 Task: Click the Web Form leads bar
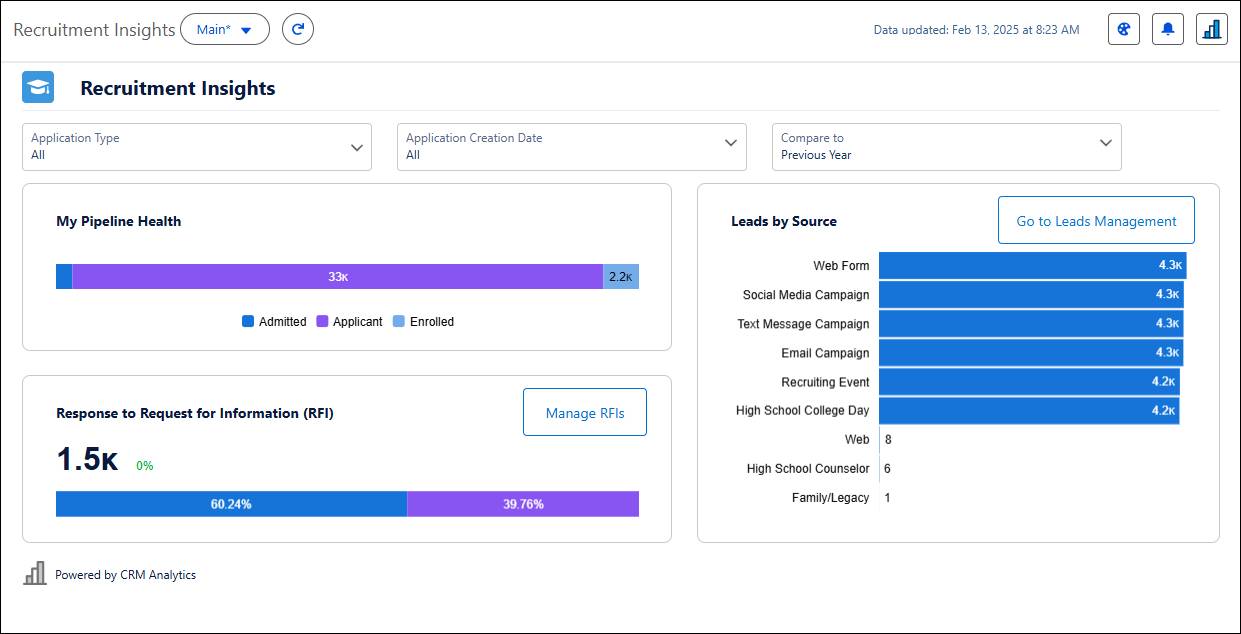[1032, 265]
